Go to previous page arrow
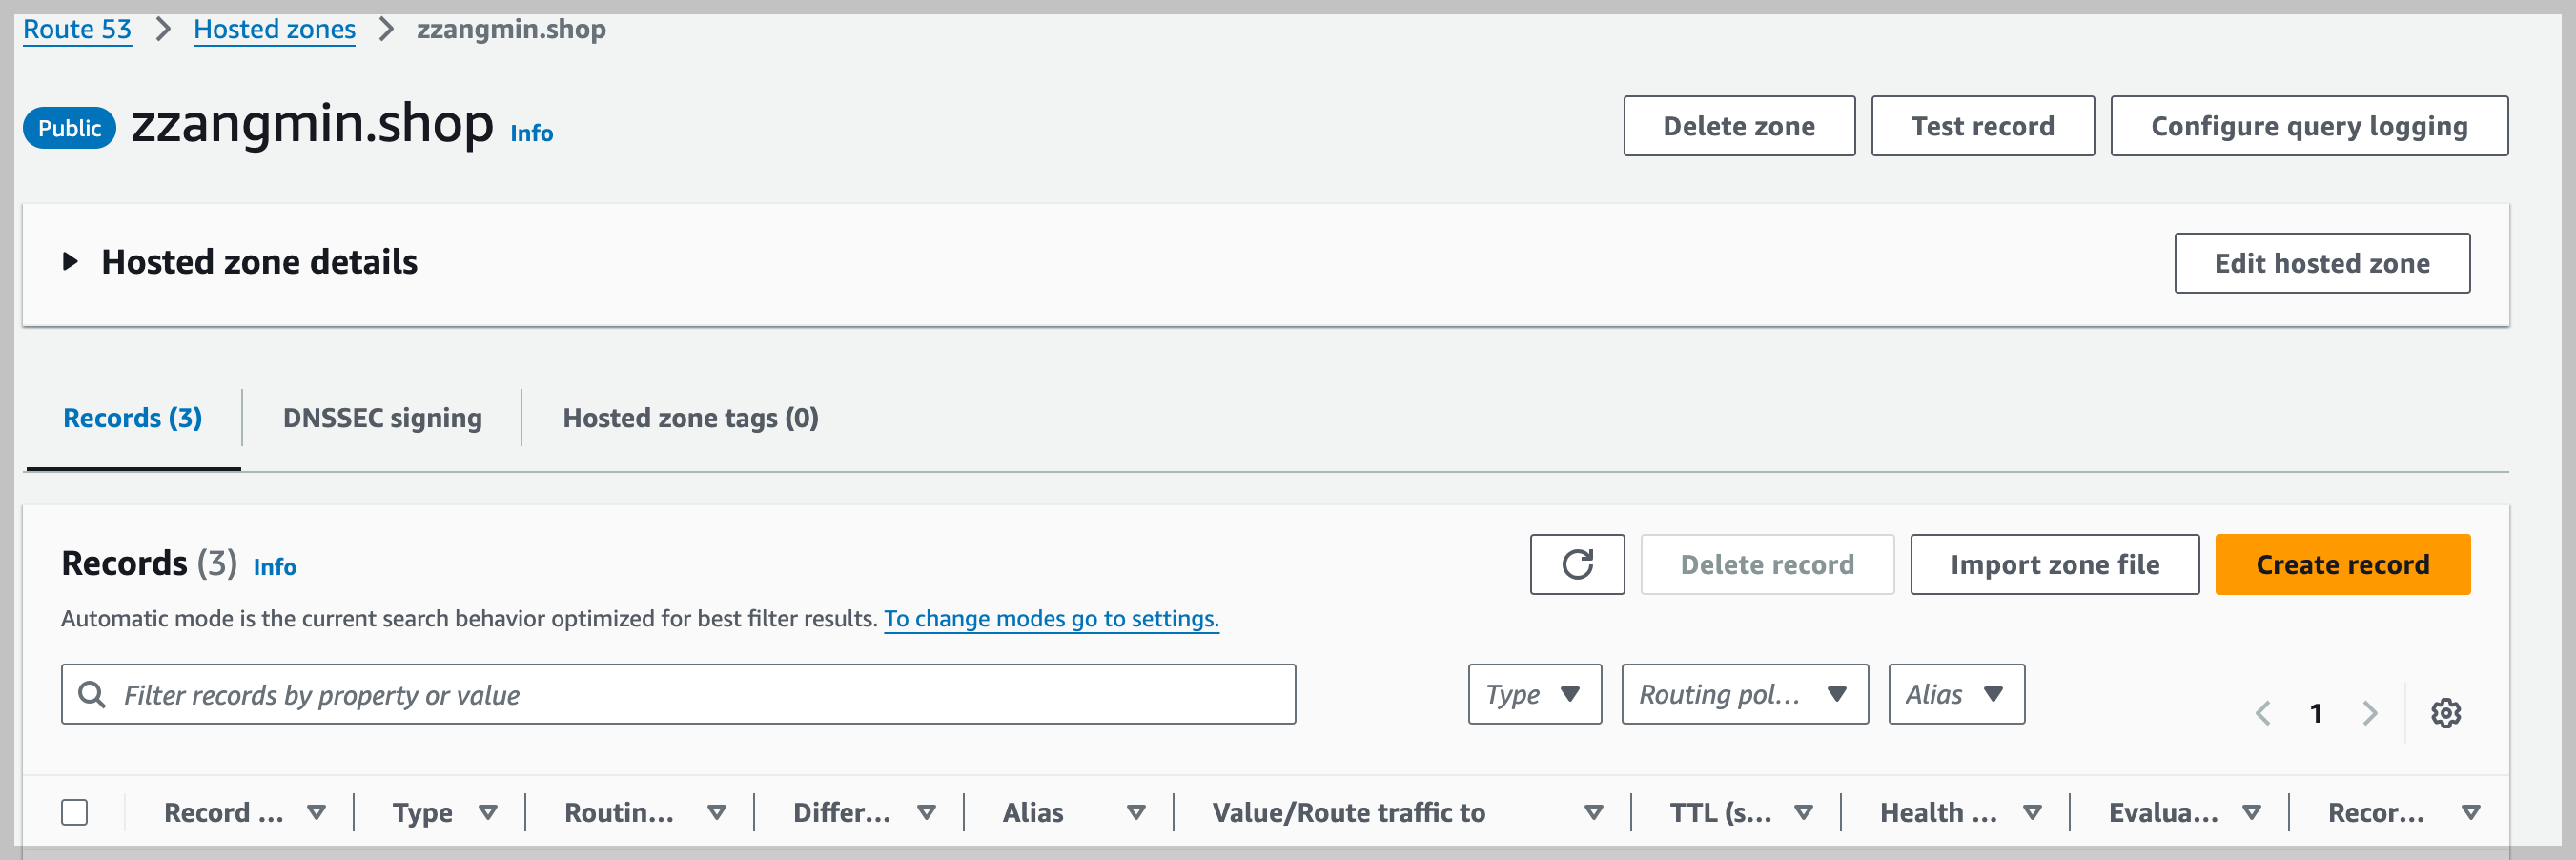2576x860 pixels. tap(2263, 713)
